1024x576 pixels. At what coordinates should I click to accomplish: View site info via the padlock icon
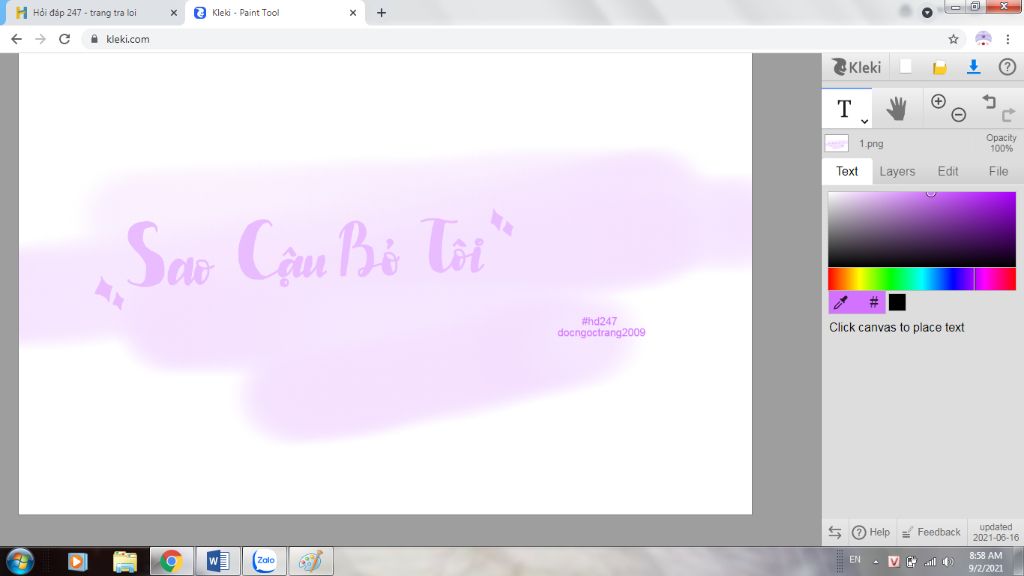click(94, 39)
